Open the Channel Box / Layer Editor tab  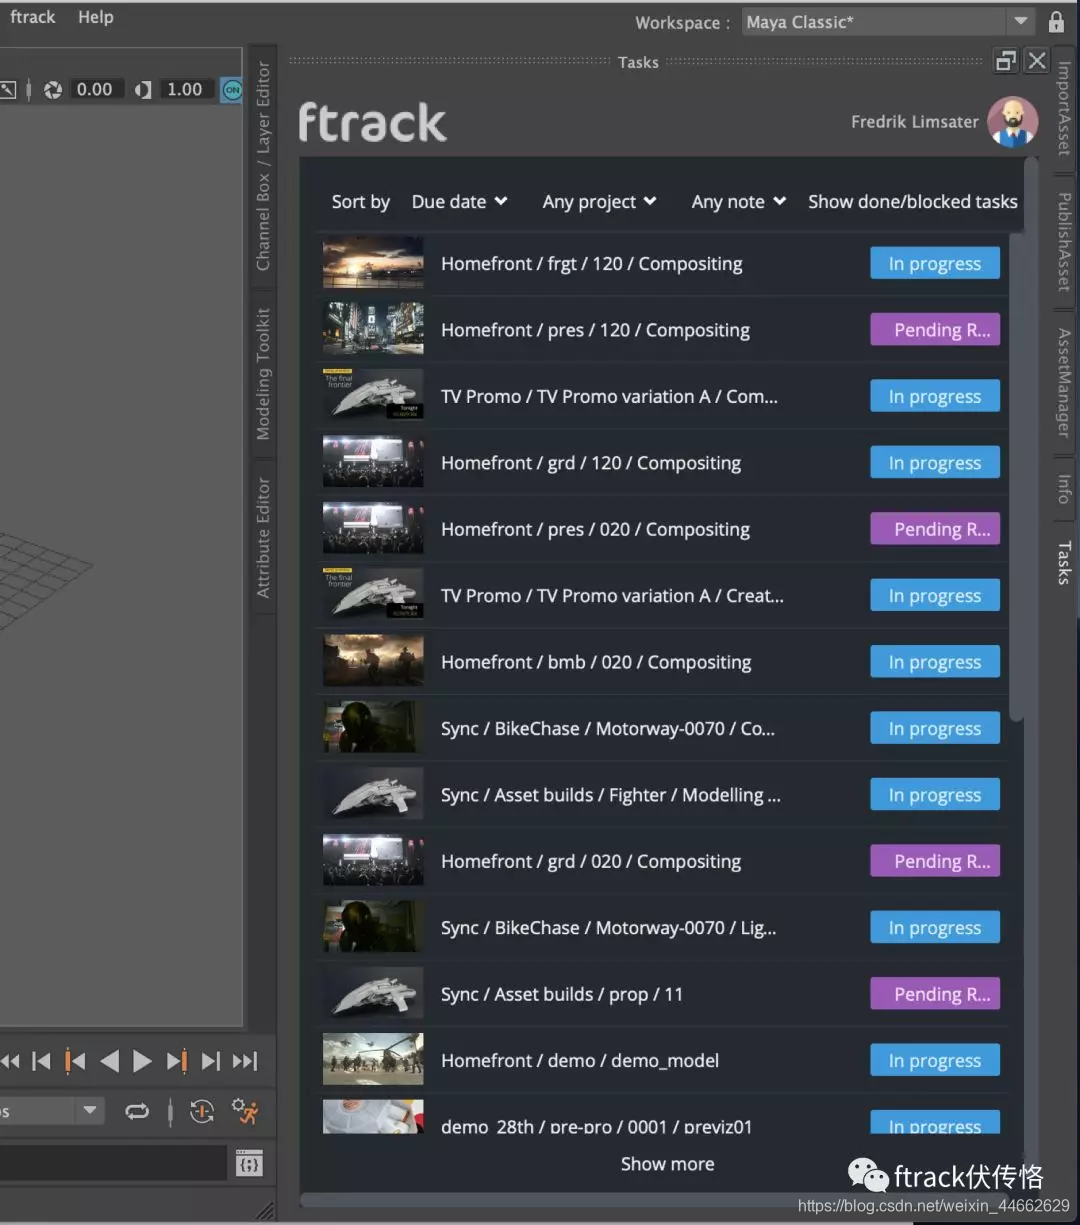pos(263,166)
